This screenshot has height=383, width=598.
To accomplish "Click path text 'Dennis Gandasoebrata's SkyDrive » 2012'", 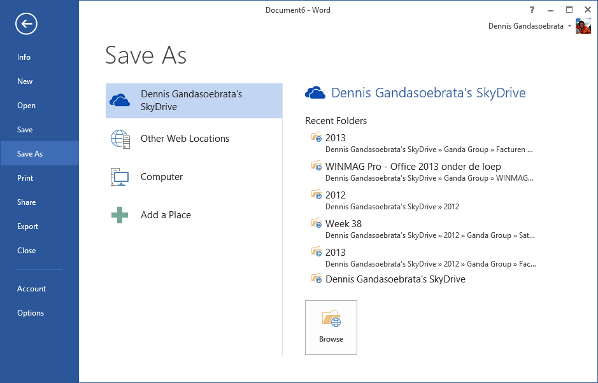I will coord(392,207).
